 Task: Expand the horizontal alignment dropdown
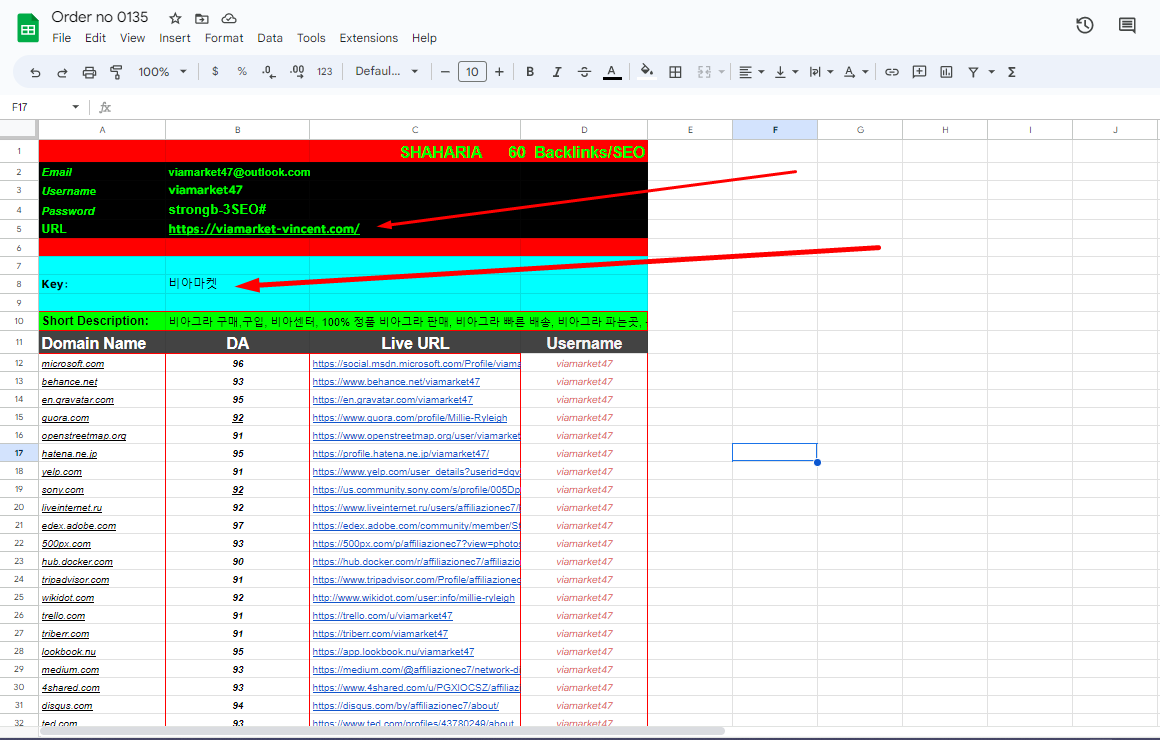760,71
